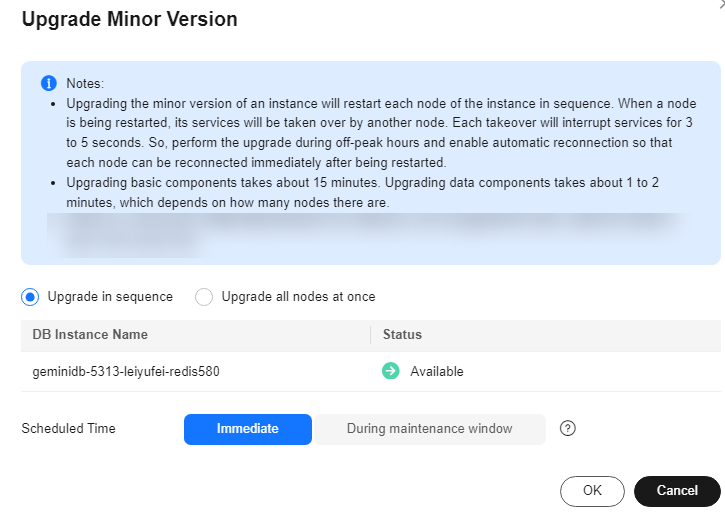
Task: Set Scheduled Time to Immediate
Action: coord(247,429)
